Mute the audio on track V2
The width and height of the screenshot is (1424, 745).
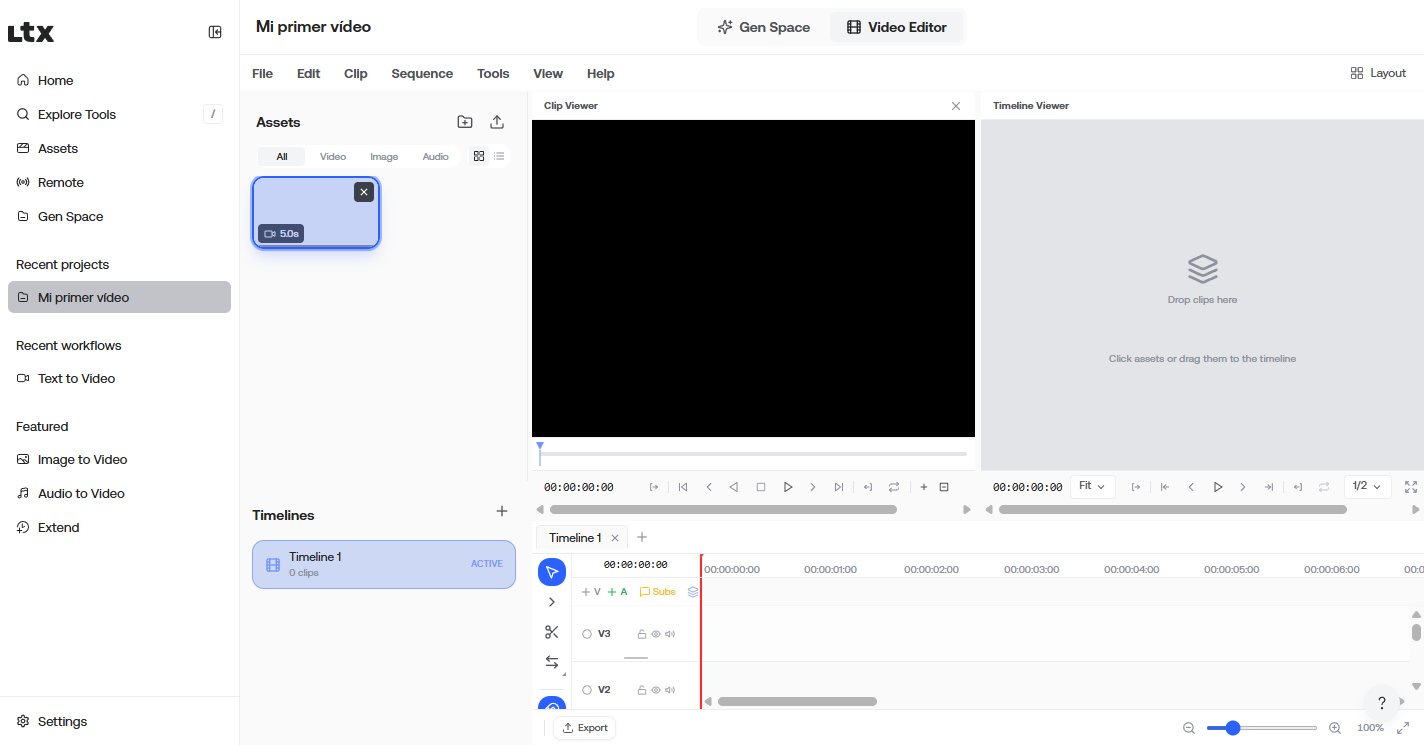pos(670,690)
